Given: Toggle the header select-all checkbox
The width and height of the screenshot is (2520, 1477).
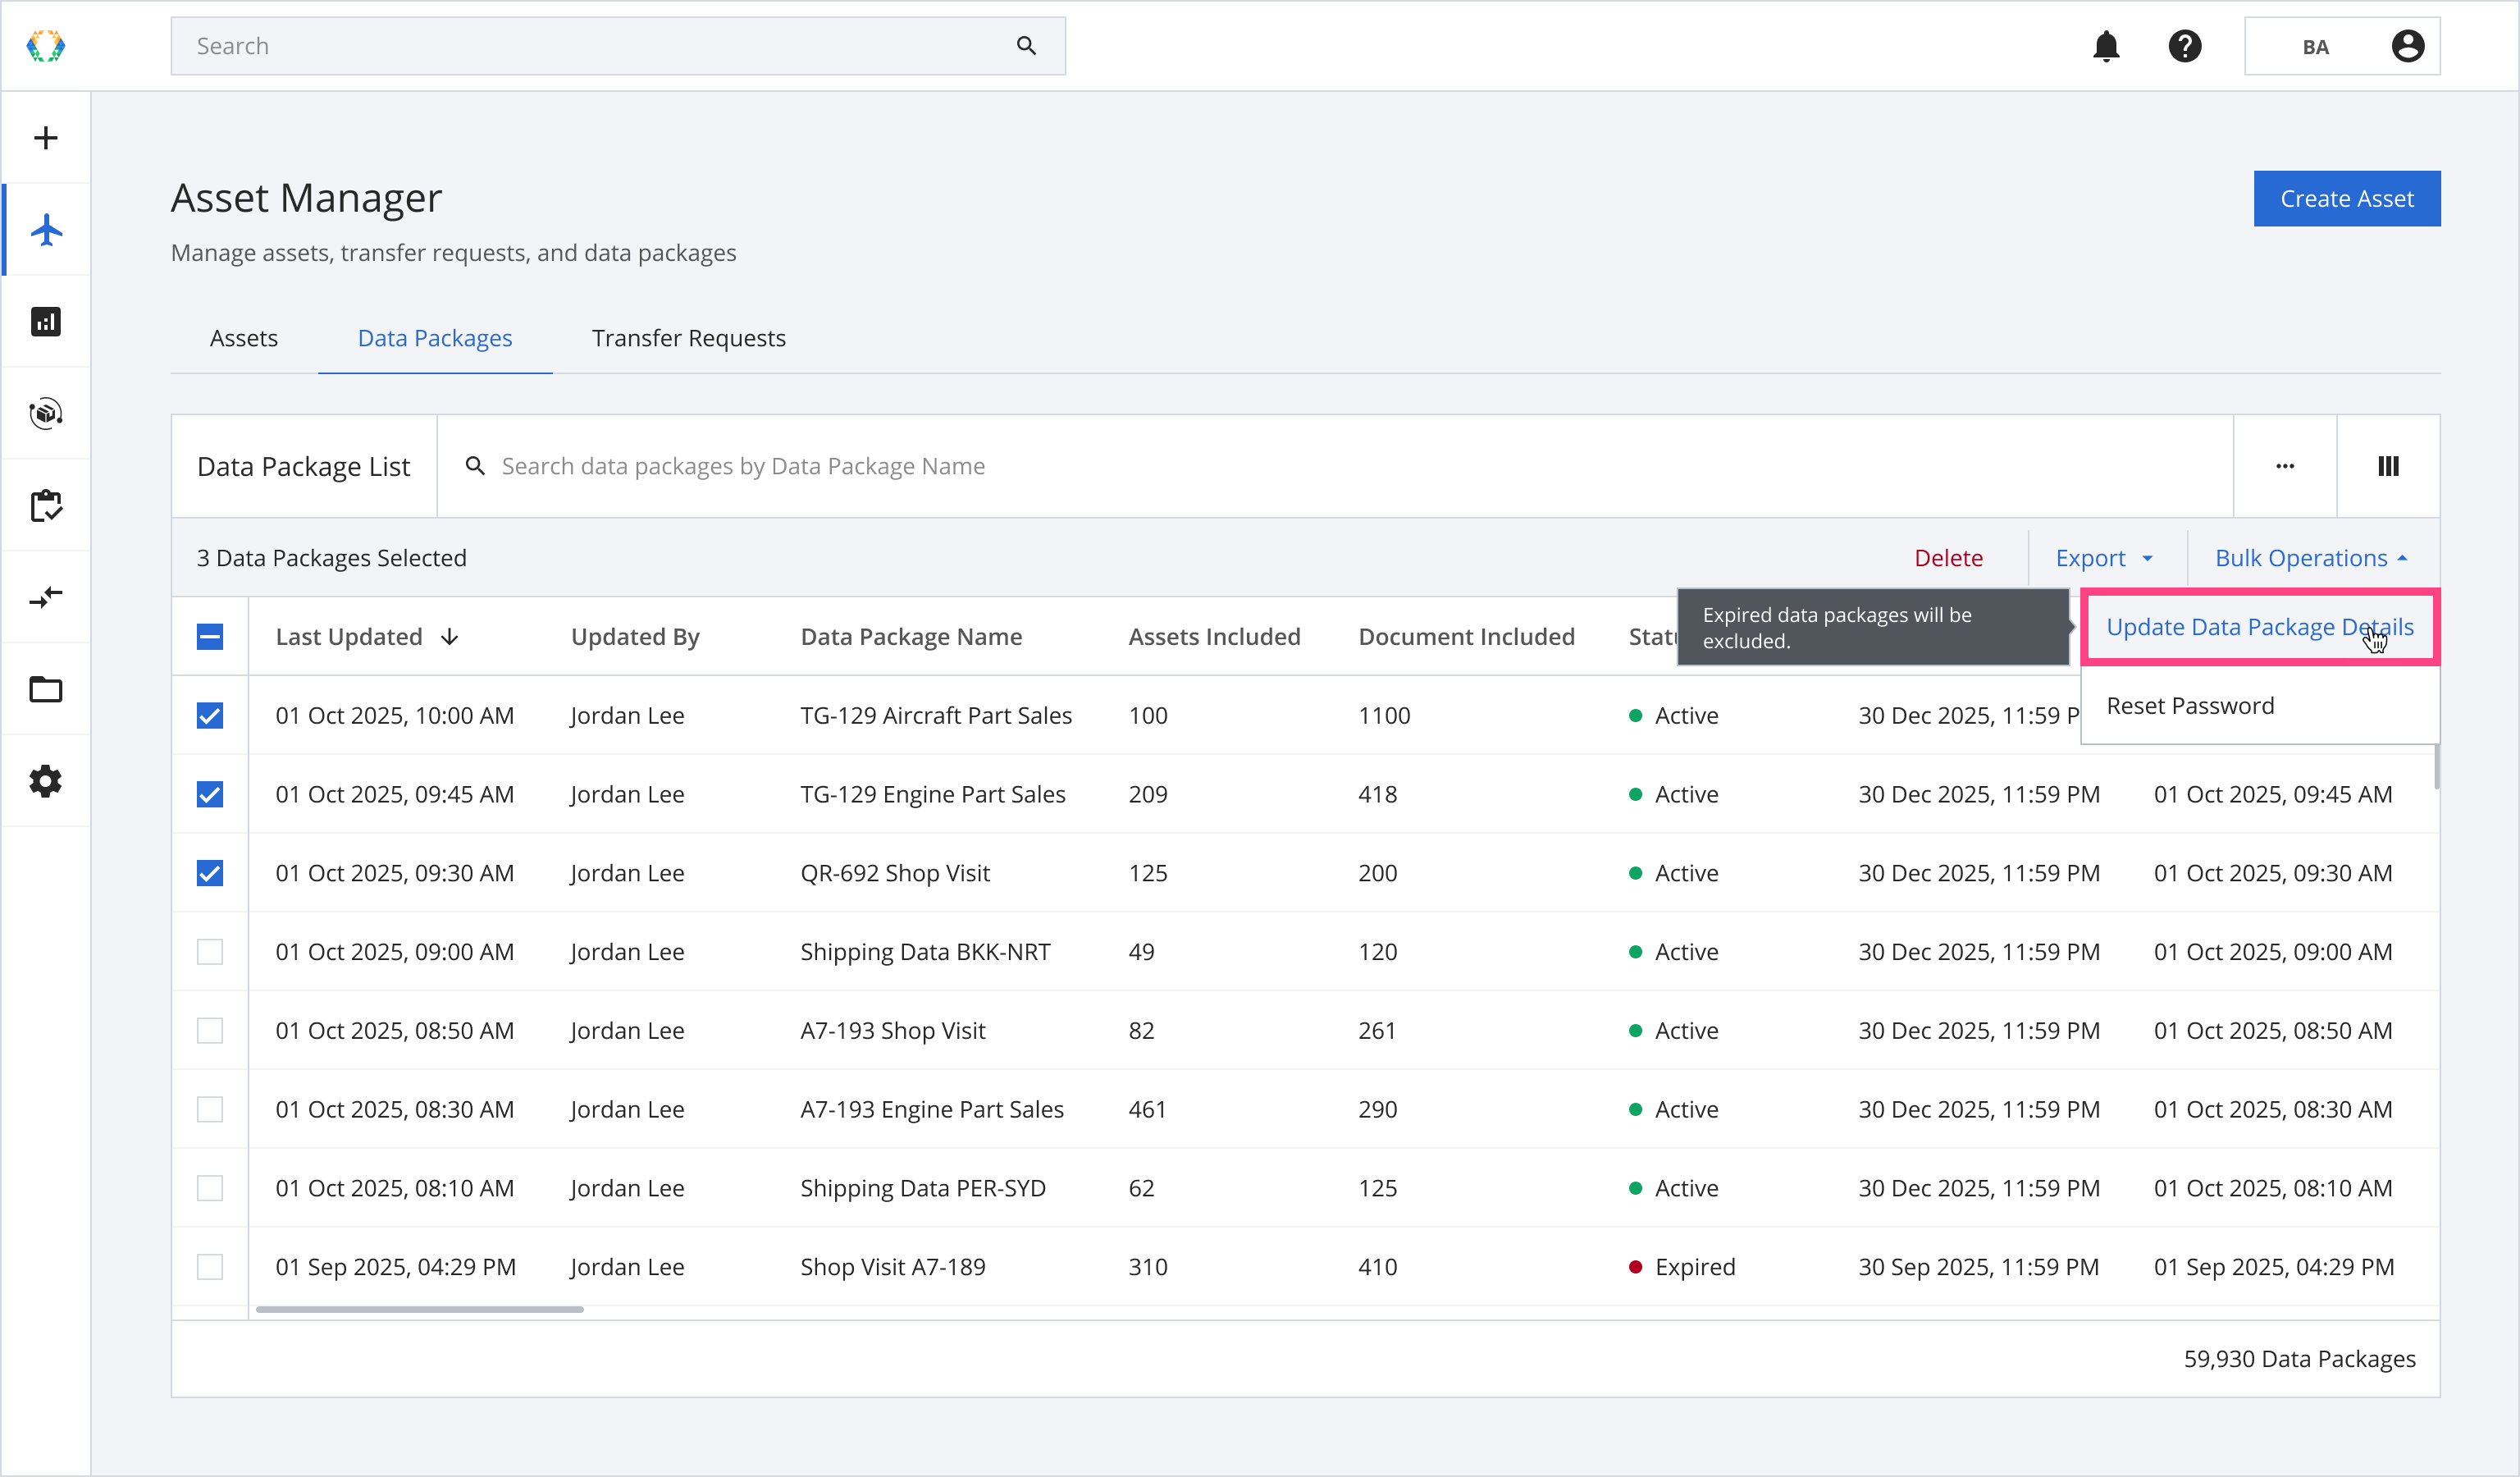Looking at the screenshot, I should [x=210, y=637].
